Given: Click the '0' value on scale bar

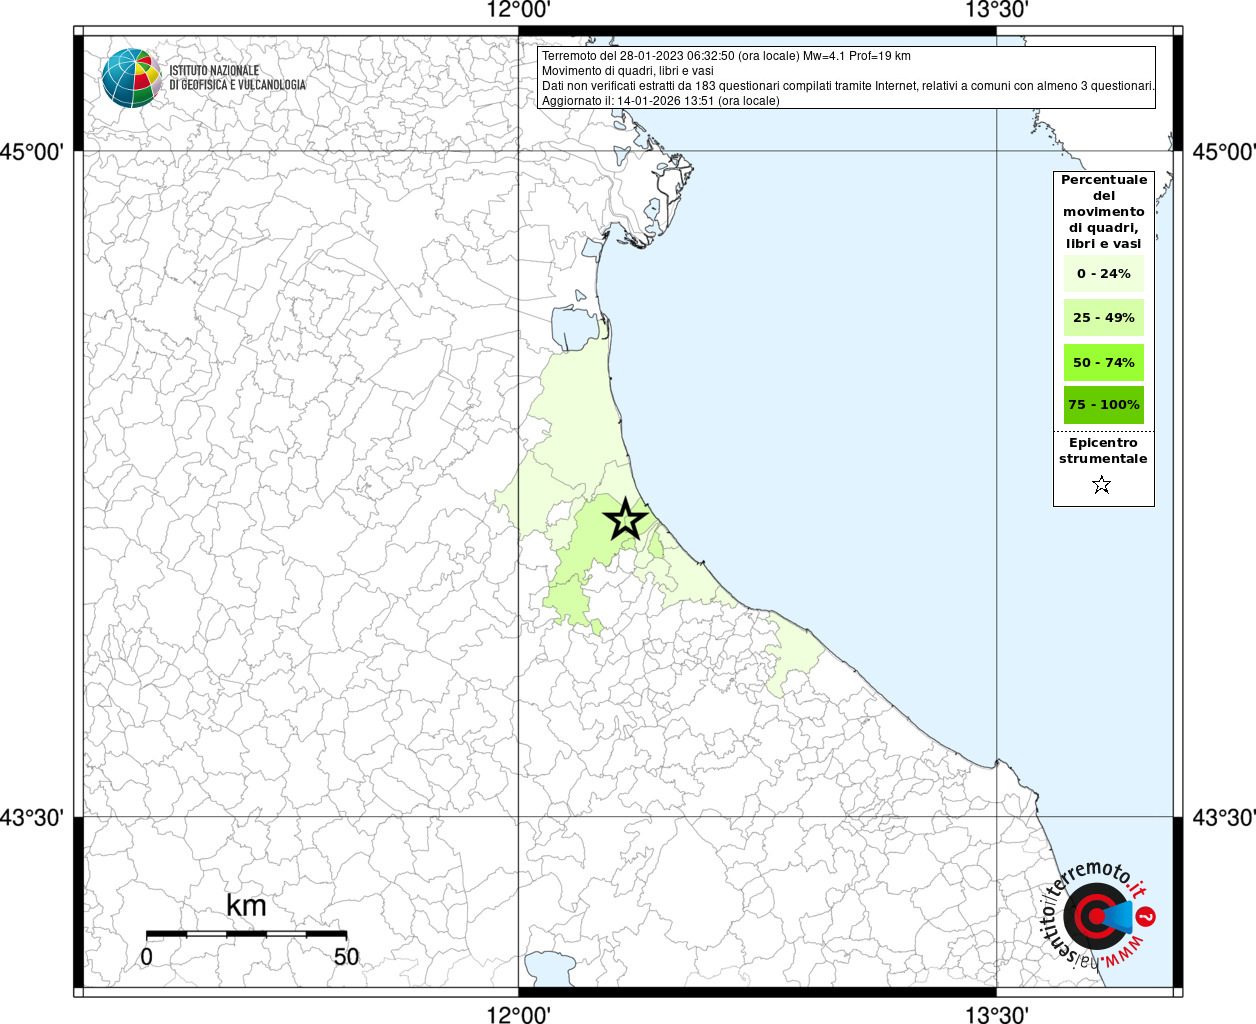Looking at the screenshot, I should point(147,956).
